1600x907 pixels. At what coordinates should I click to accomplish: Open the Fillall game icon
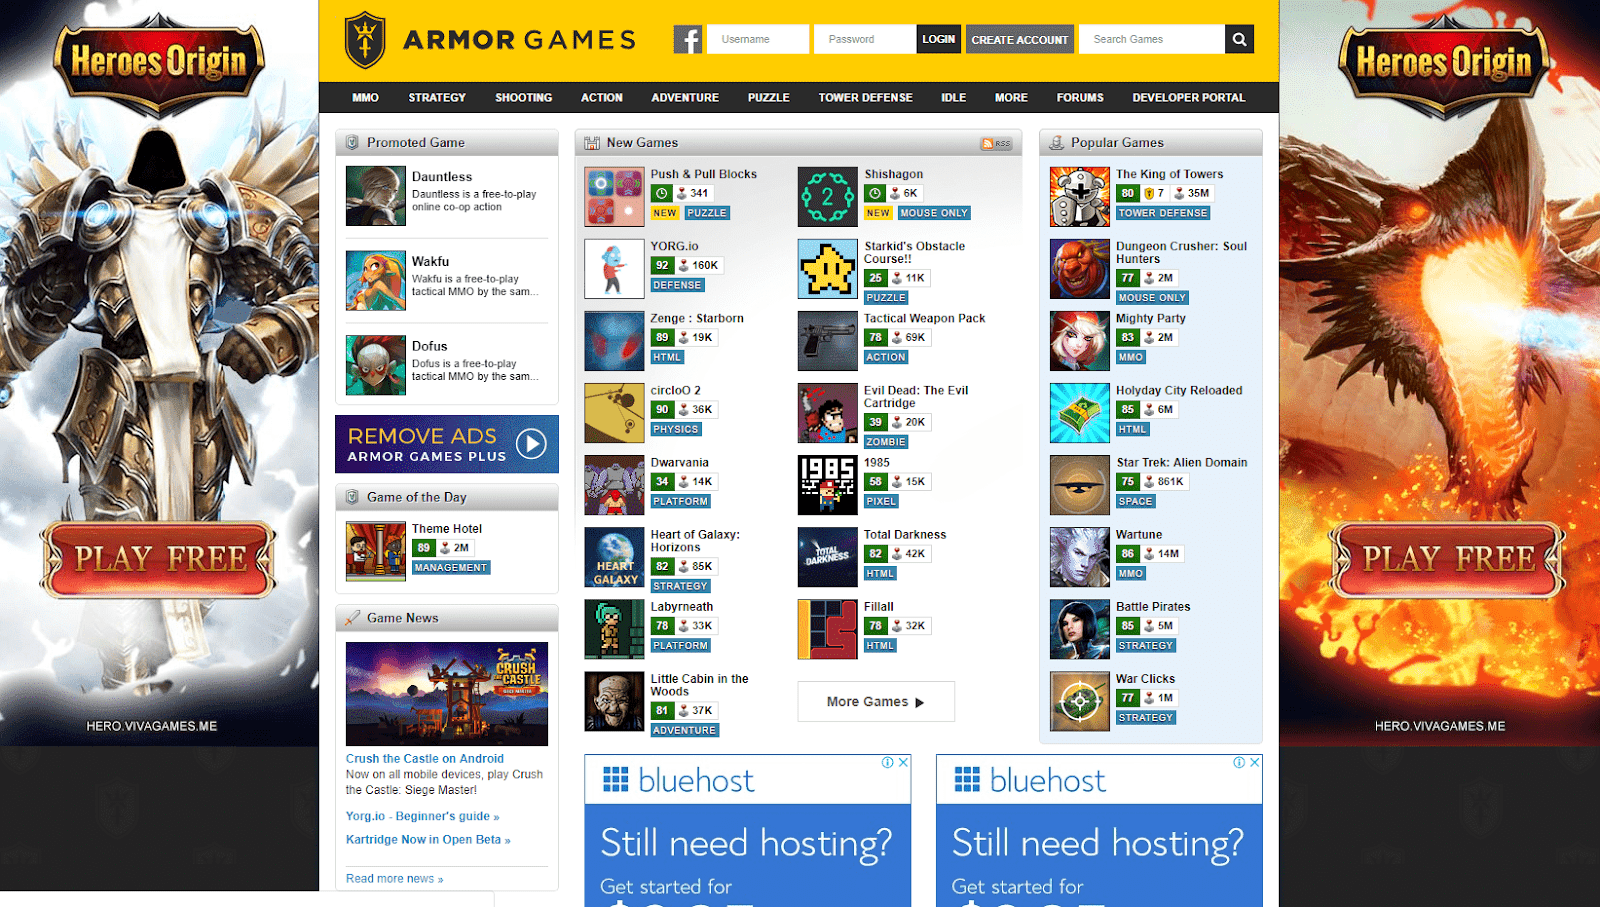click(x=828, y=629)
